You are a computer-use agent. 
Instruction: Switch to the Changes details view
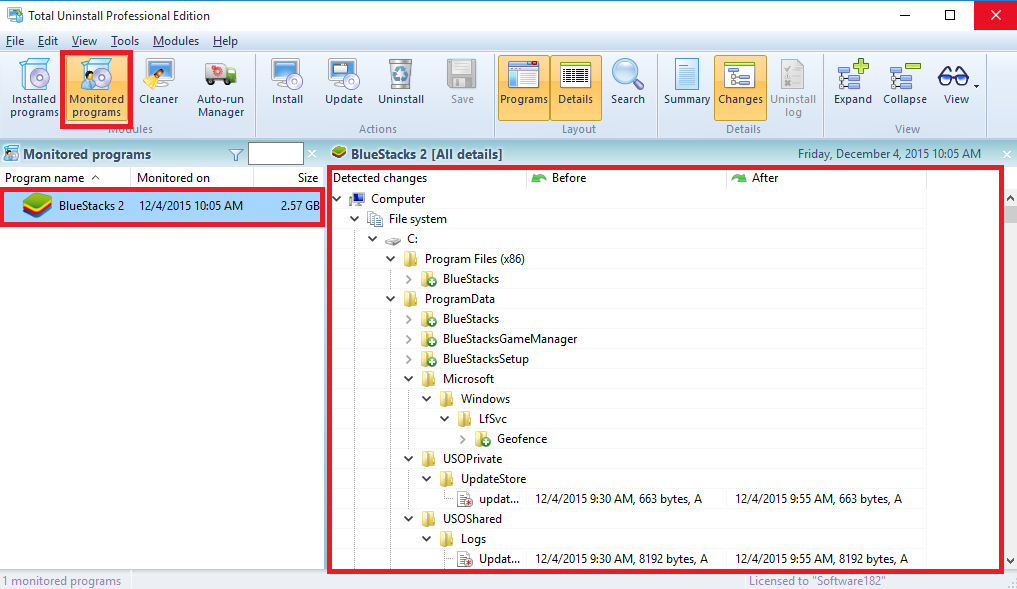740,87
